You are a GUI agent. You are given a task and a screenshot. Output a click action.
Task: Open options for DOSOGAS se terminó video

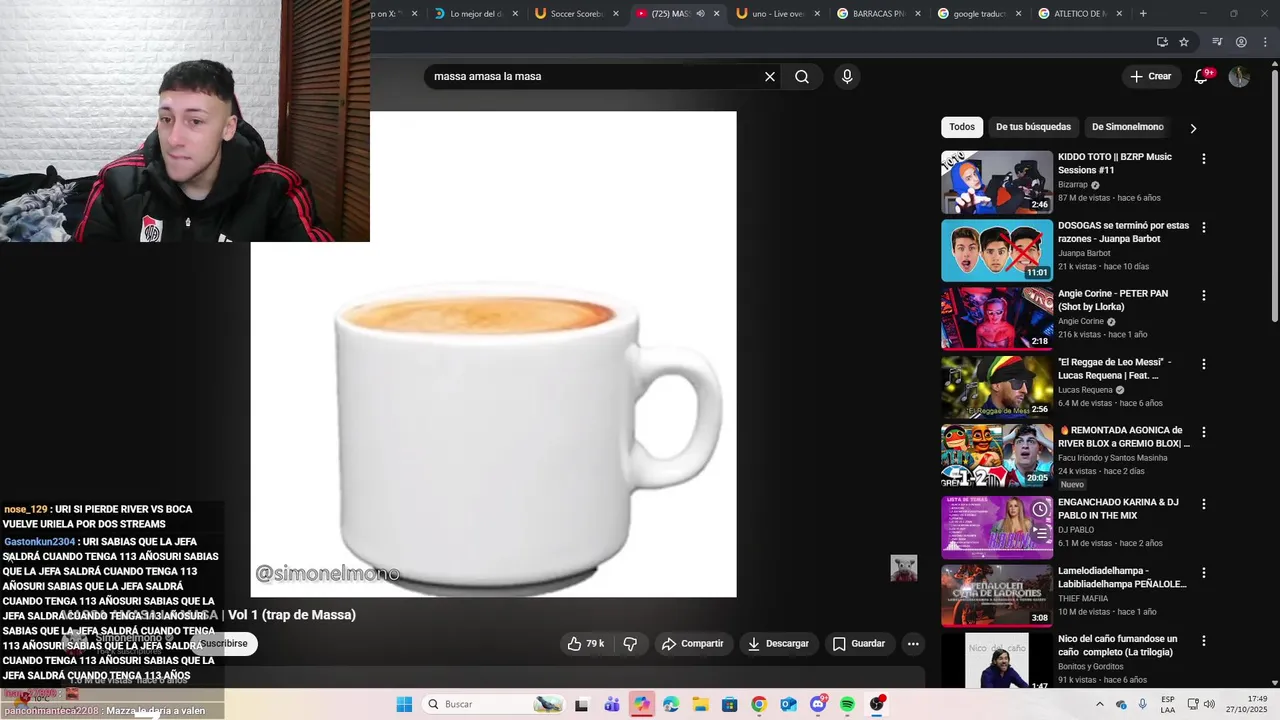coord(1203,227)
